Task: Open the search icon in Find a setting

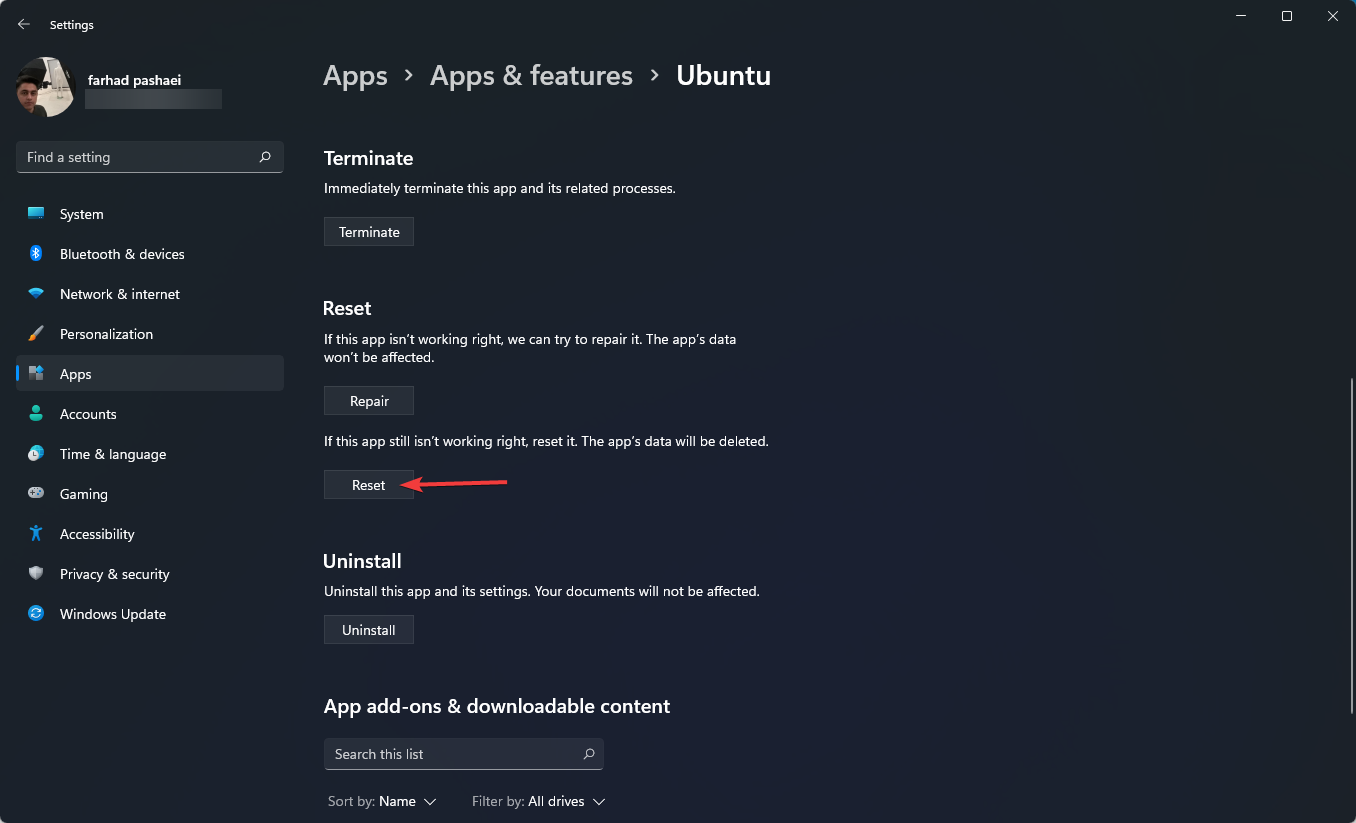Action: pyautogui.click(x=265, y=157)
